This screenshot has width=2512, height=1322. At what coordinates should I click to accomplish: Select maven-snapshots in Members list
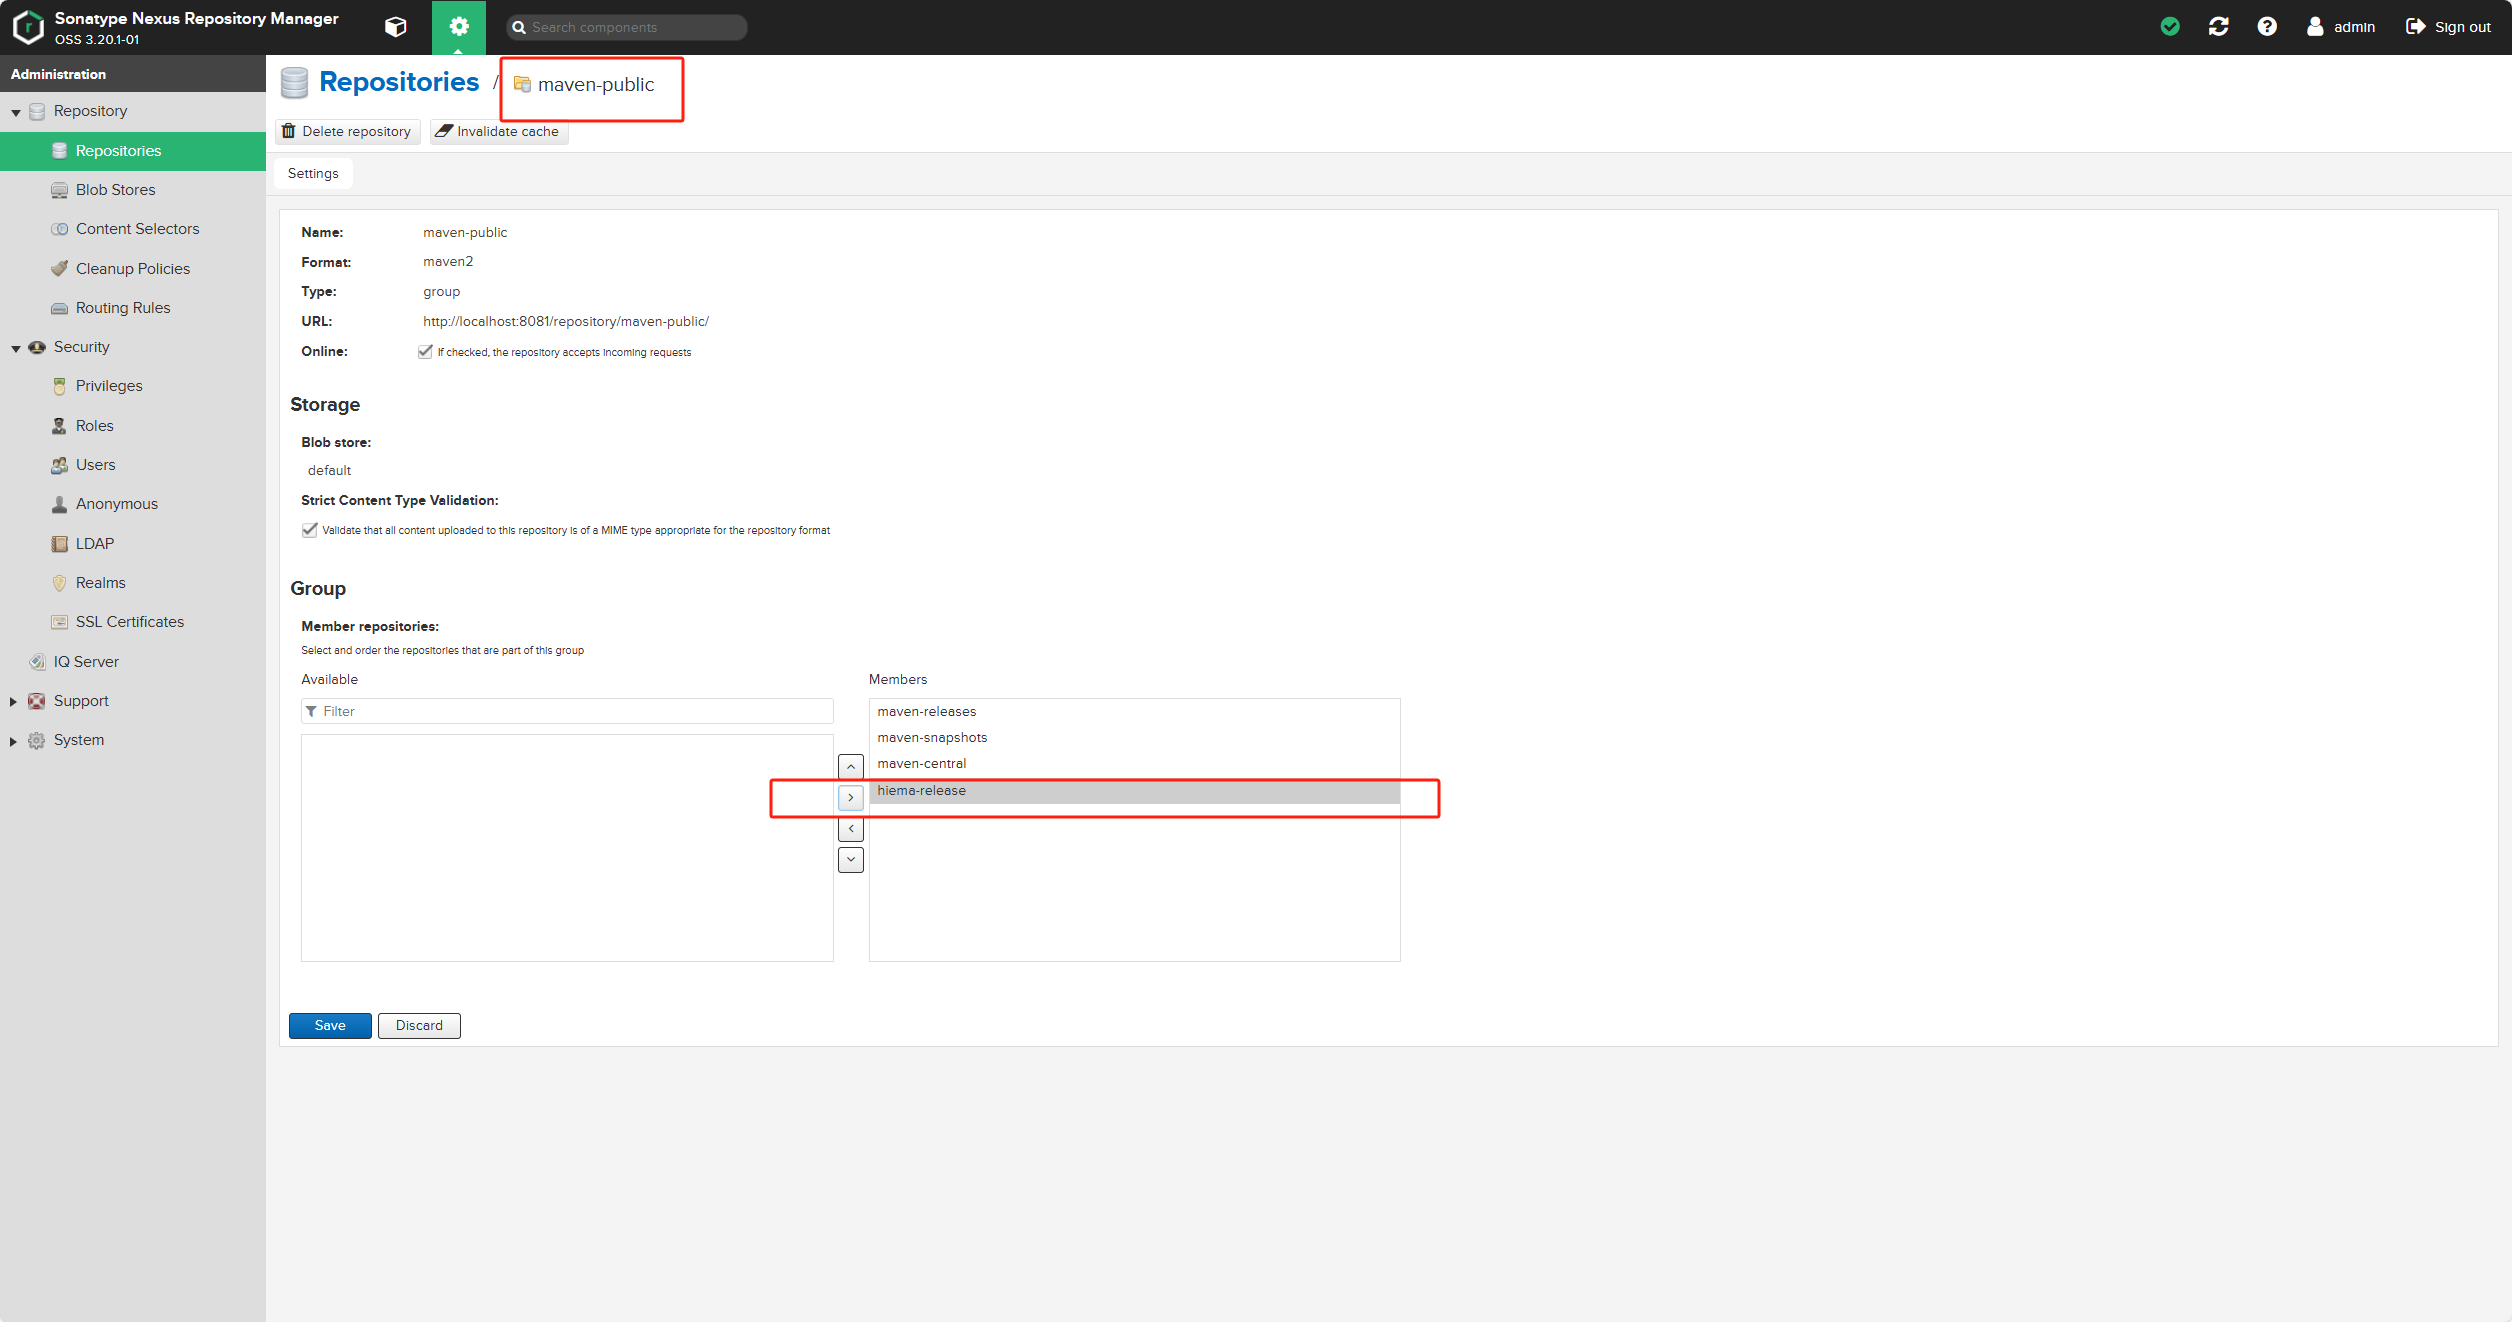(x=1134, y=738)
